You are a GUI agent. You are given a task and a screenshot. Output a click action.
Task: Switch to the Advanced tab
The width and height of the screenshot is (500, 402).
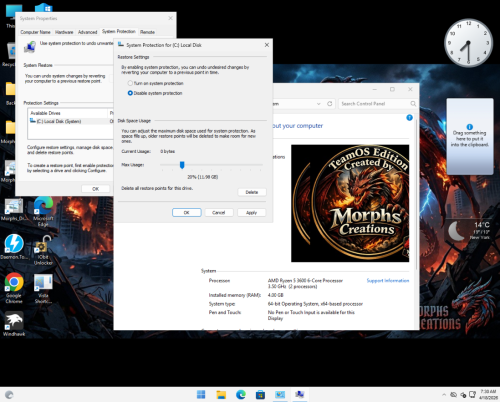pos(87,32)
